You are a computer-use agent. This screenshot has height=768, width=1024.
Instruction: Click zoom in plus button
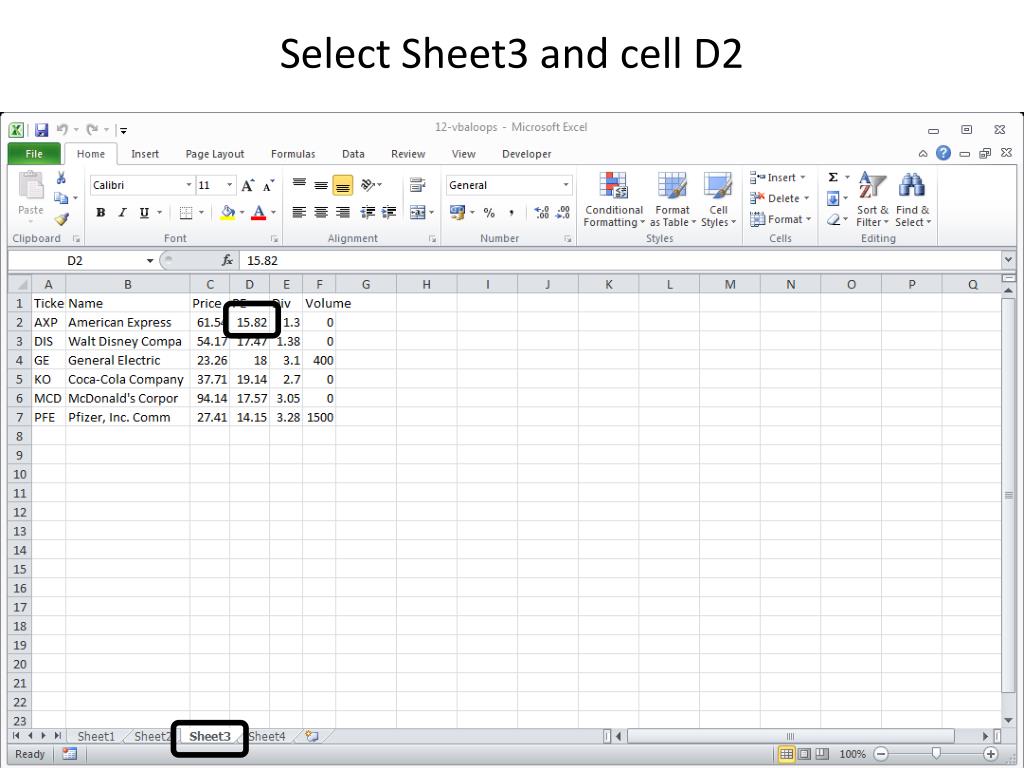[991, 754]
